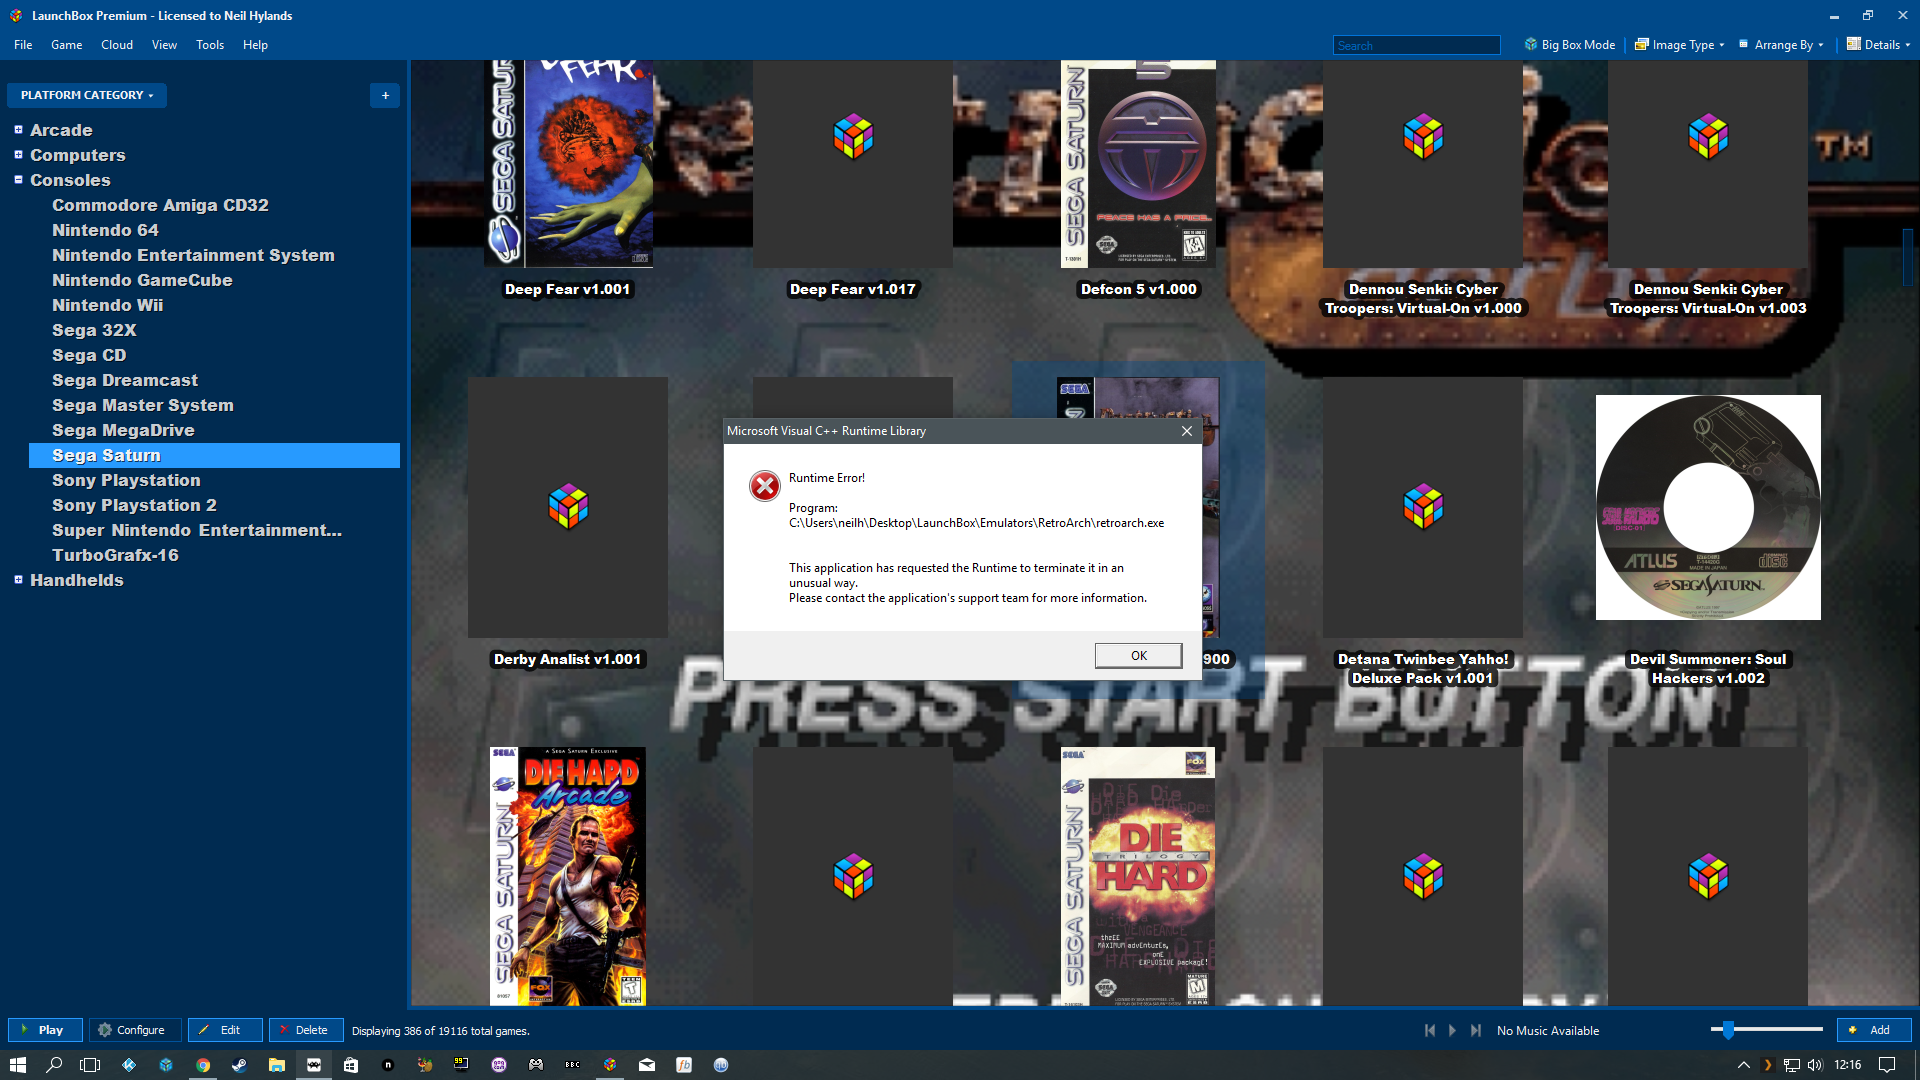This screenshot has width=1920, height=1080.
Task: Click the next music track button
Action: pos(1475,1030)
